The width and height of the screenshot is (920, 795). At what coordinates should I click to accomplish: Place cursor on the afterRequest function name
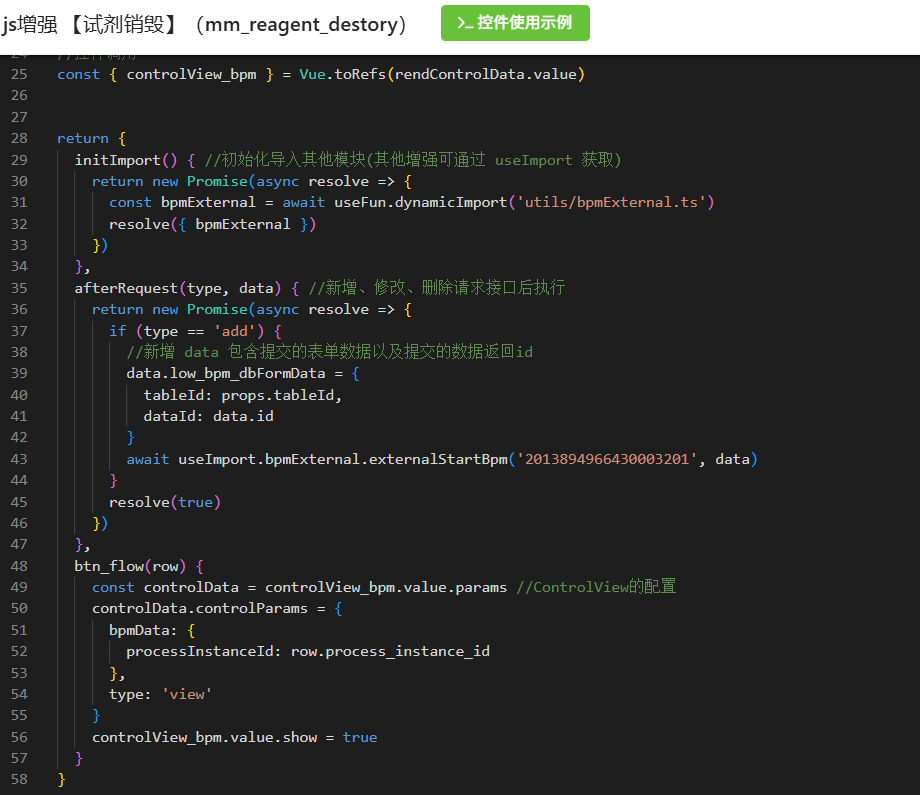[127, 288]
